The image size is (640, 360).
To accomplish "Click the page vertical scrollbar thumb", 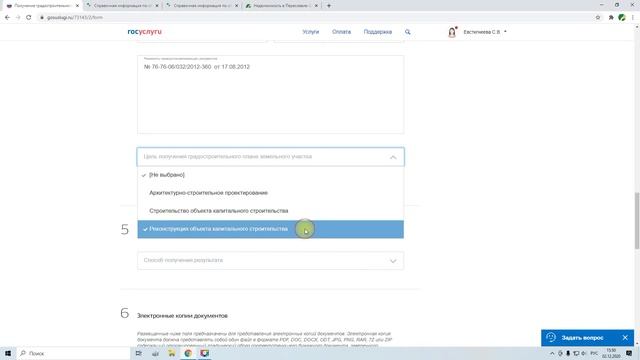I will coord(637,220).
